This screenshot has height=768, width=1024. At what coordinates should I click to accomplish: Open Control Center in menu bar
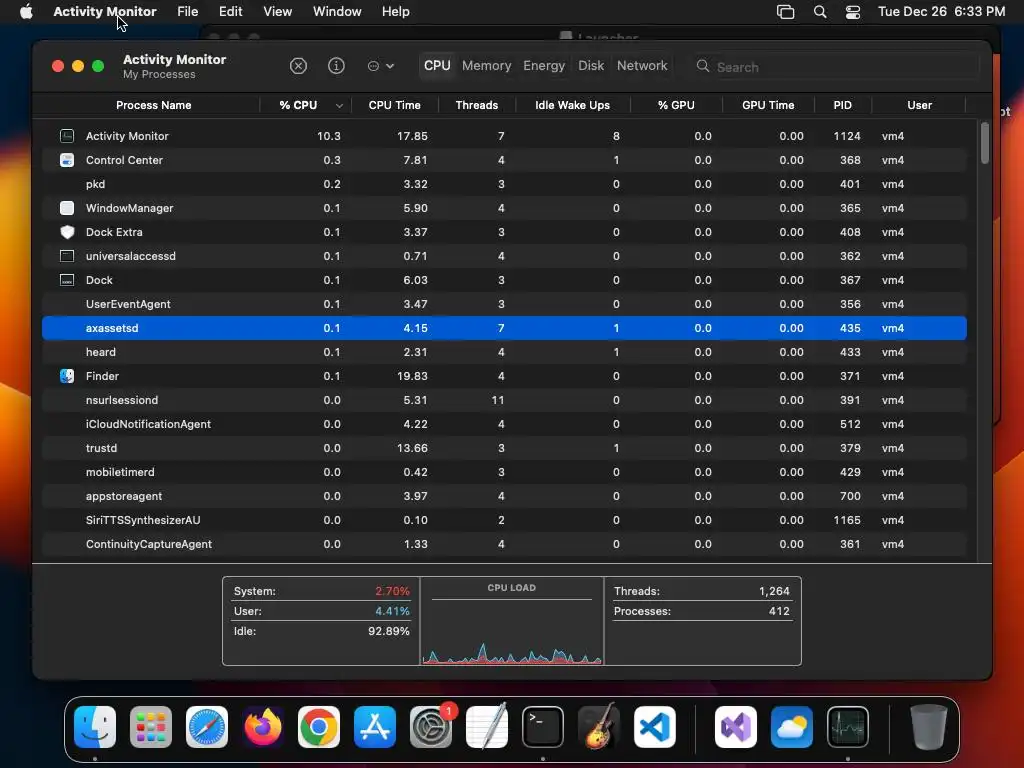coord(853,12)
